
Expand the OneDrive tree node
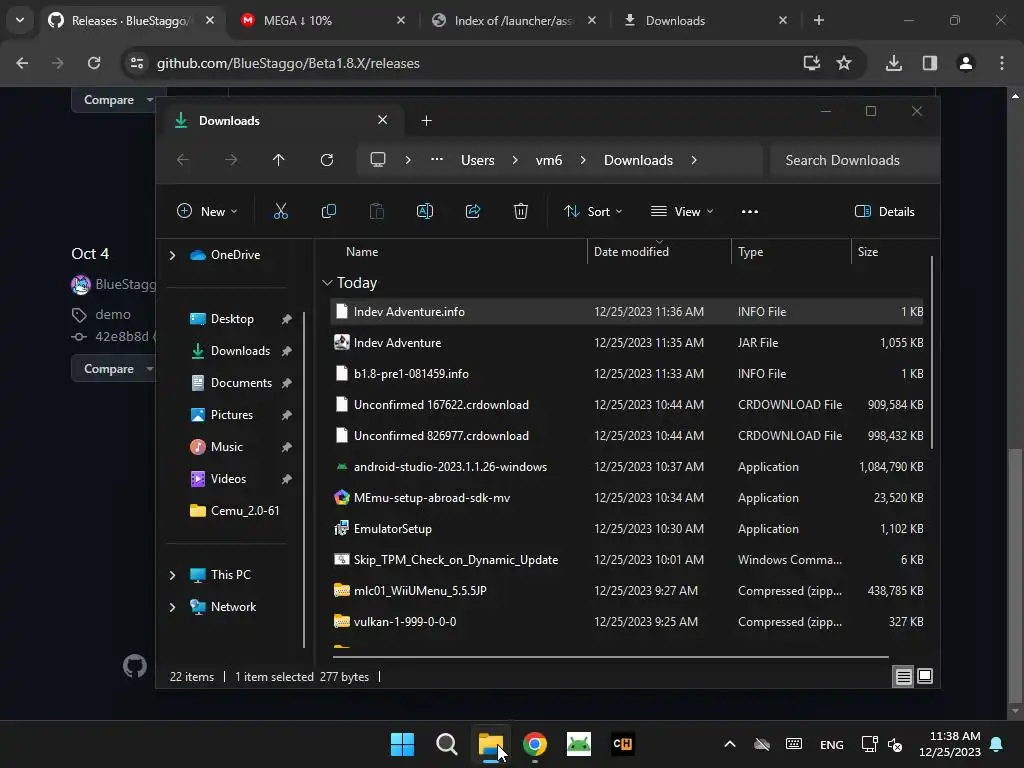click(x=172, y=255)
